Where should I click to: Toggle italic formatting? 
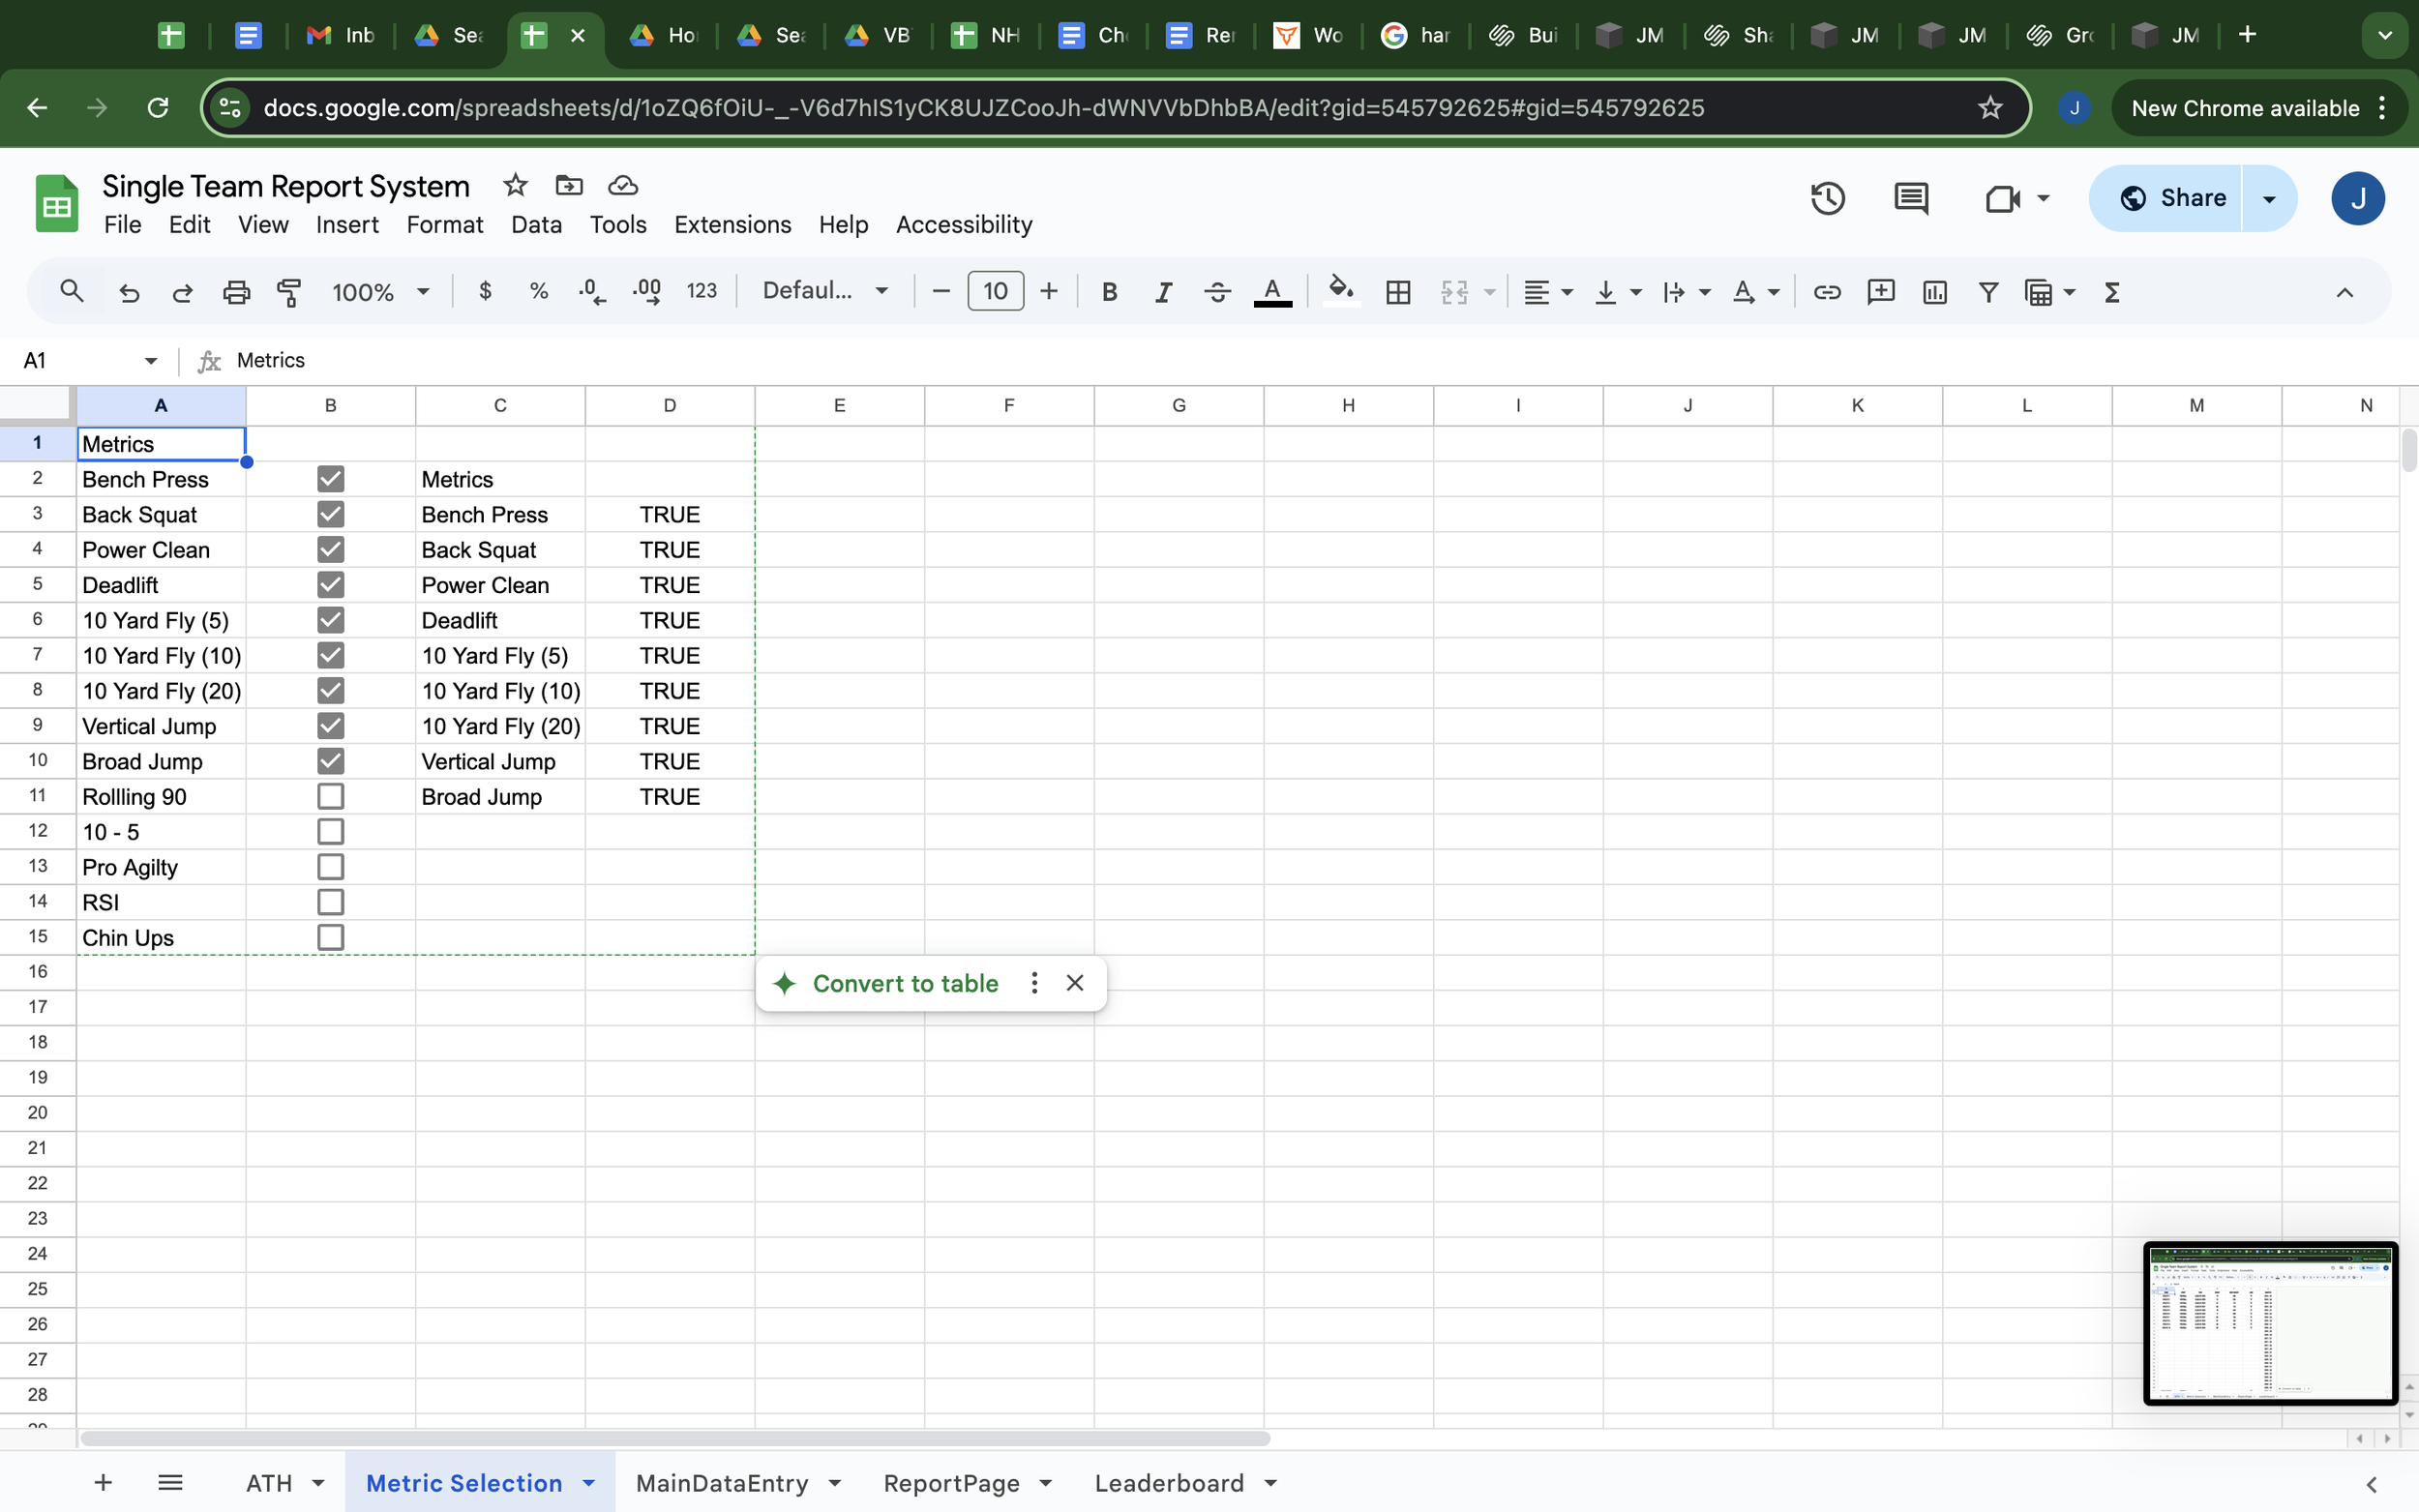click(1162, 292)
